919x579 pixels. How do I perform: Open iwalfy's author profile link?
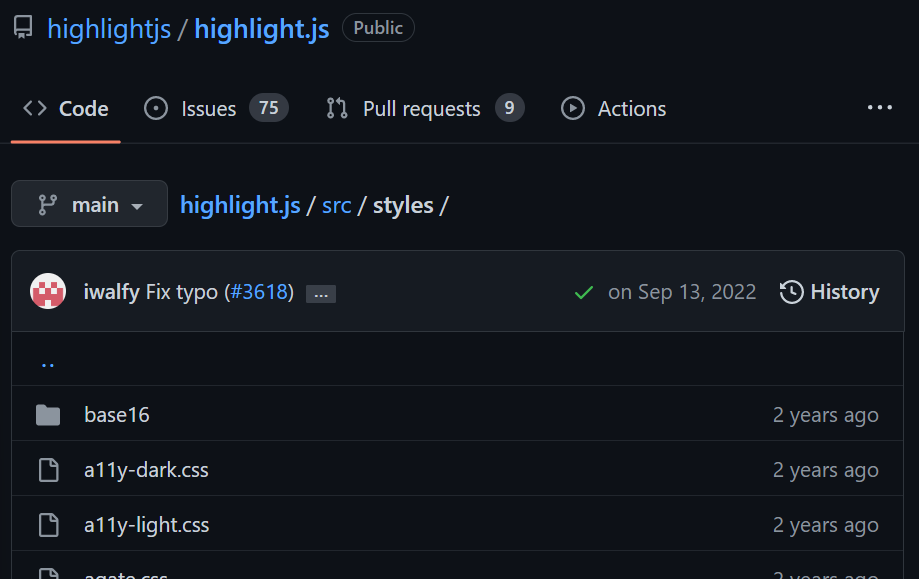(111, 292)
